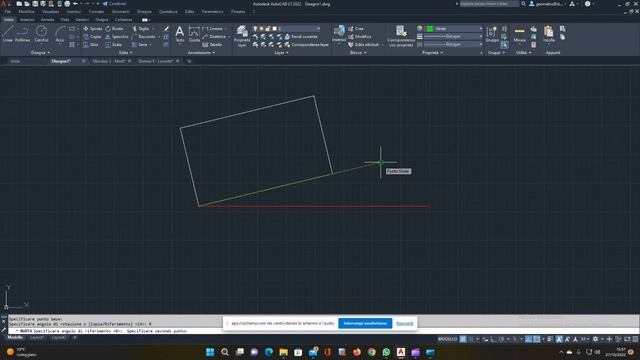This screenshot has width=640, height=360.
Task: Expand the Annotazione panel
Action: [201, 53]
